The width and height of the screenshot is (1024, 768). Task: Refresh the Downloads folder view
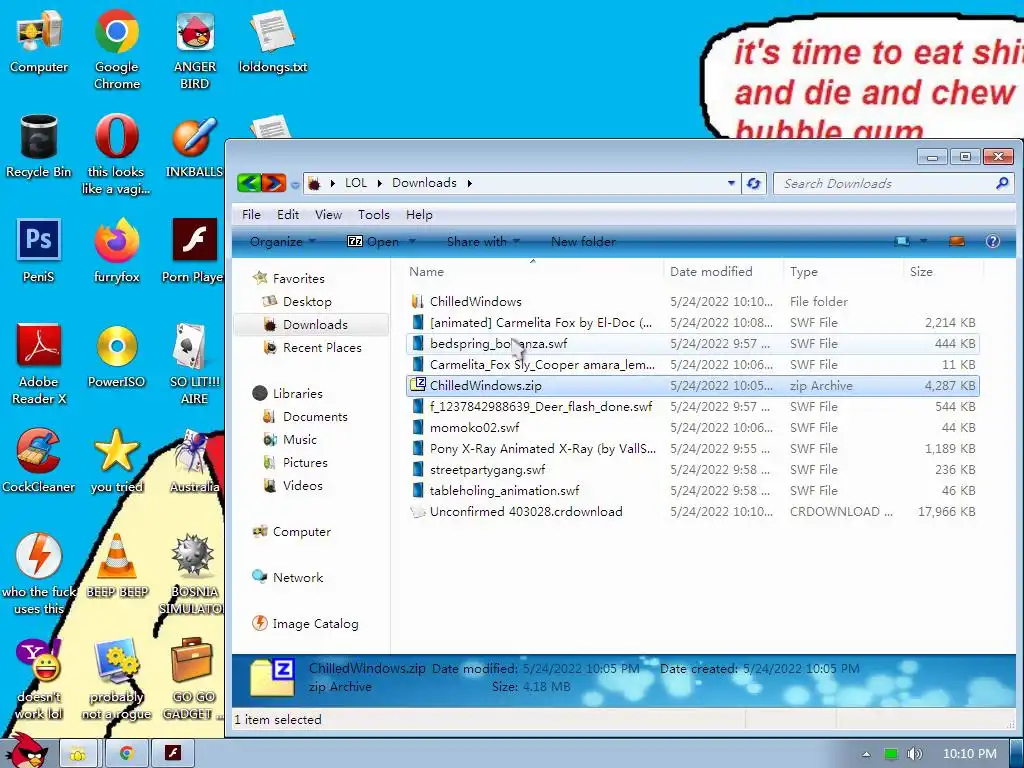[754, 184]
